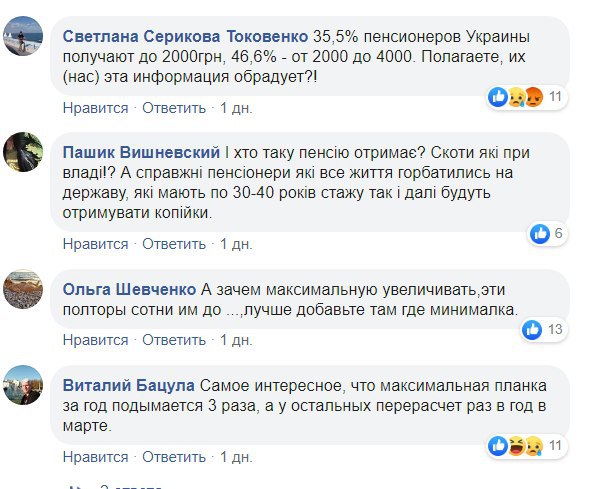Screen dimensions: 608x489
Task: Click the like reaction icon on Ольга Шевченко's comment
Action: [532, 330]
